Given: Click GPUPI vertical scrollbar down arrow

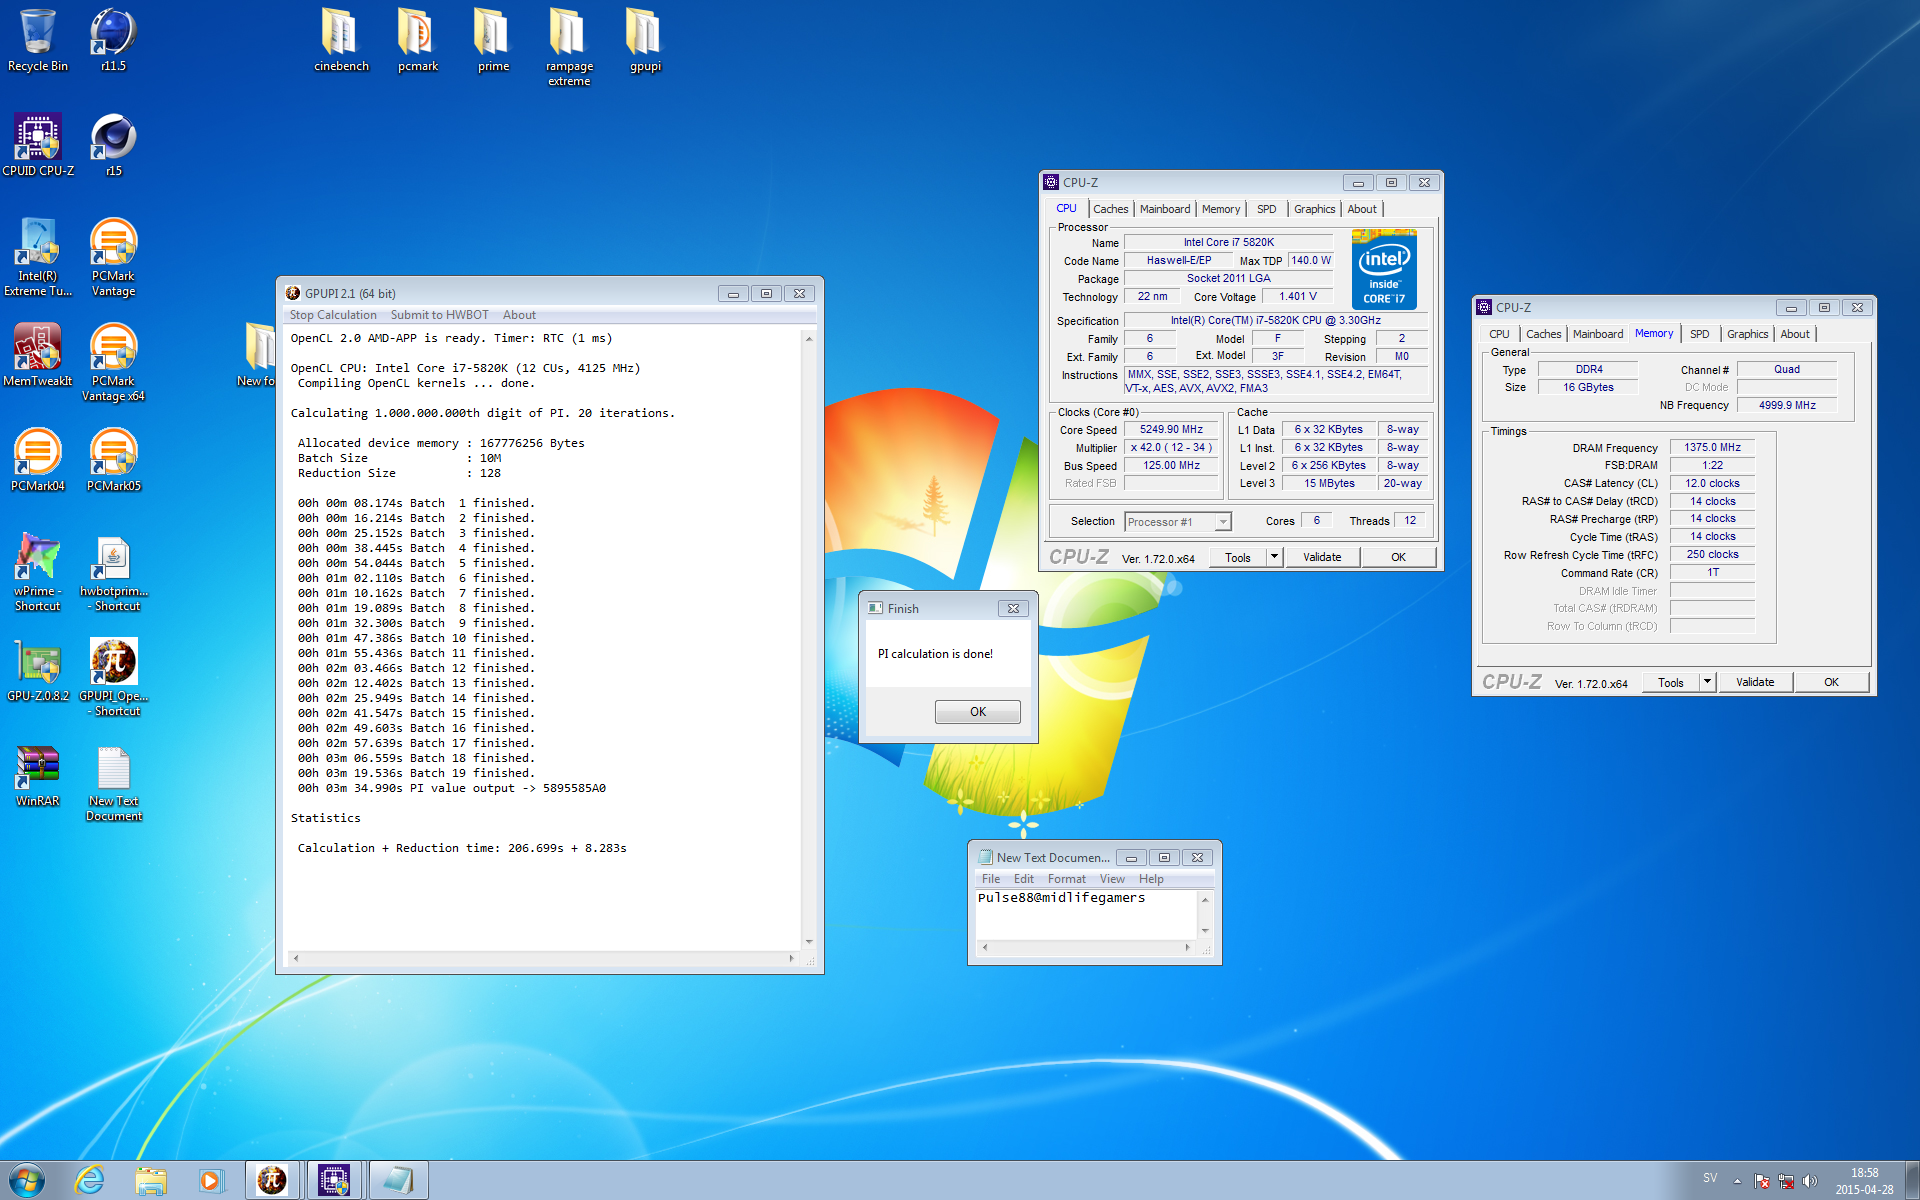Looking at the screenshot, I should pyautogui.click(x=809, y=941).
